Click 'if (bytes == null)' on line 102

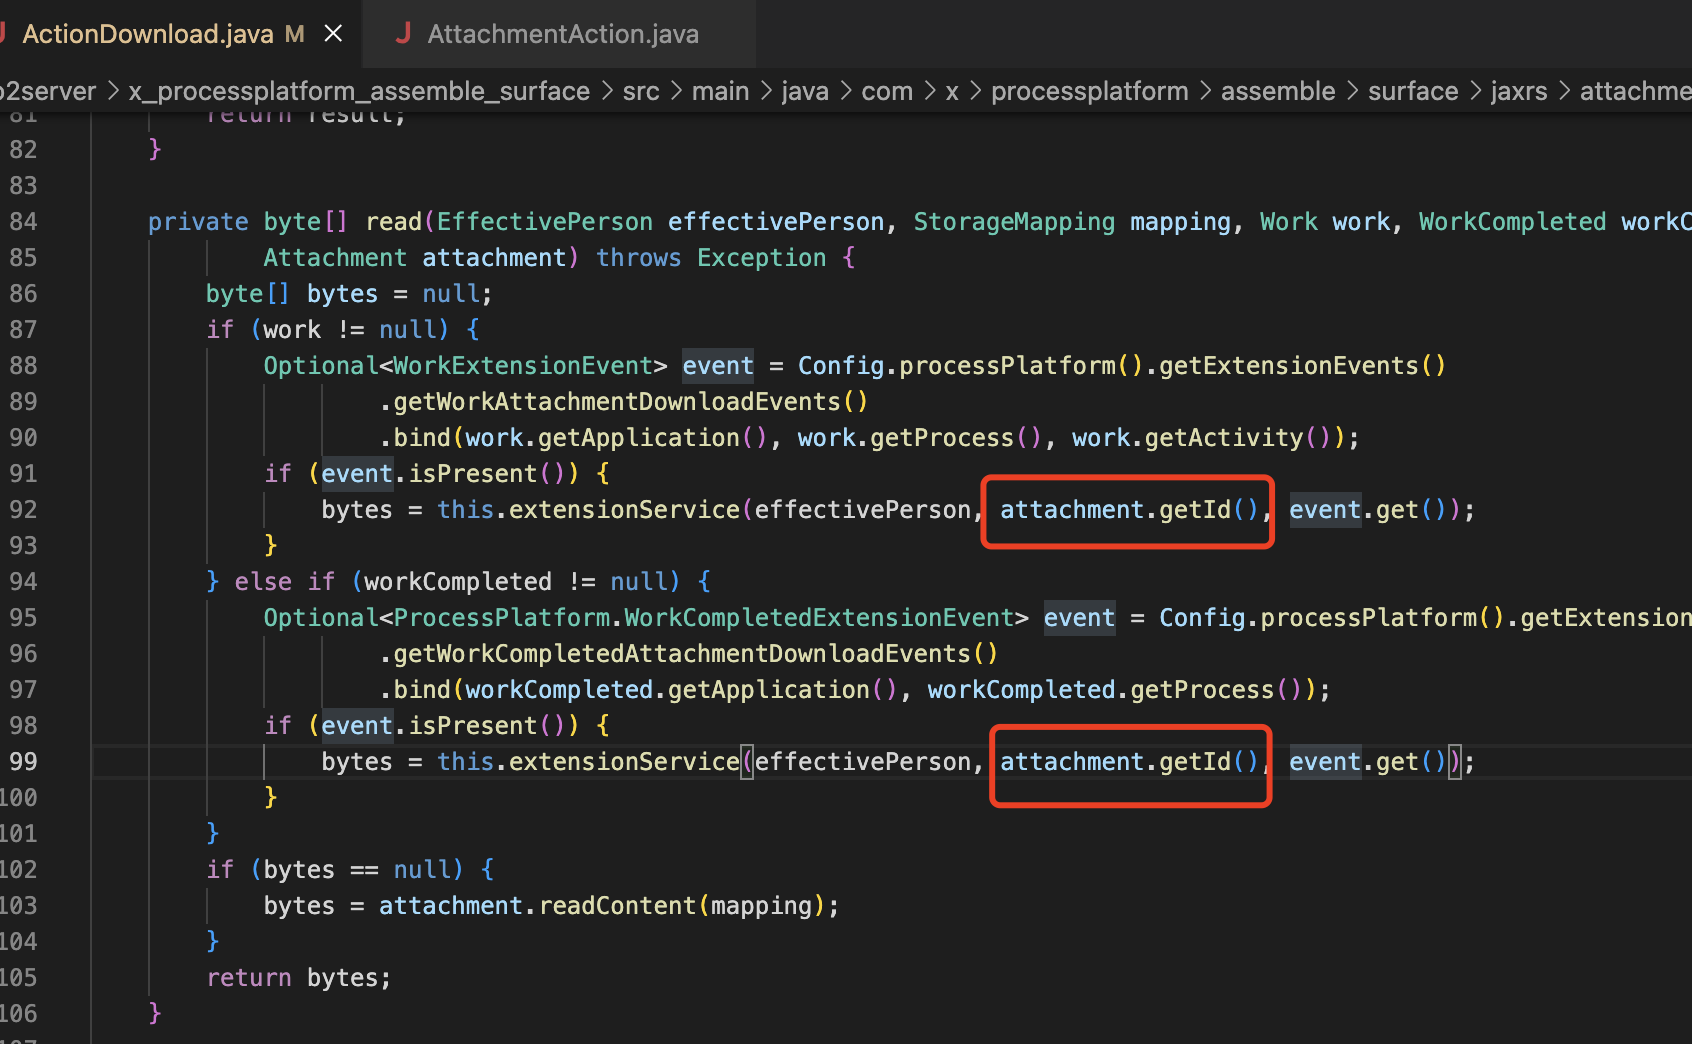pos(335,870)
